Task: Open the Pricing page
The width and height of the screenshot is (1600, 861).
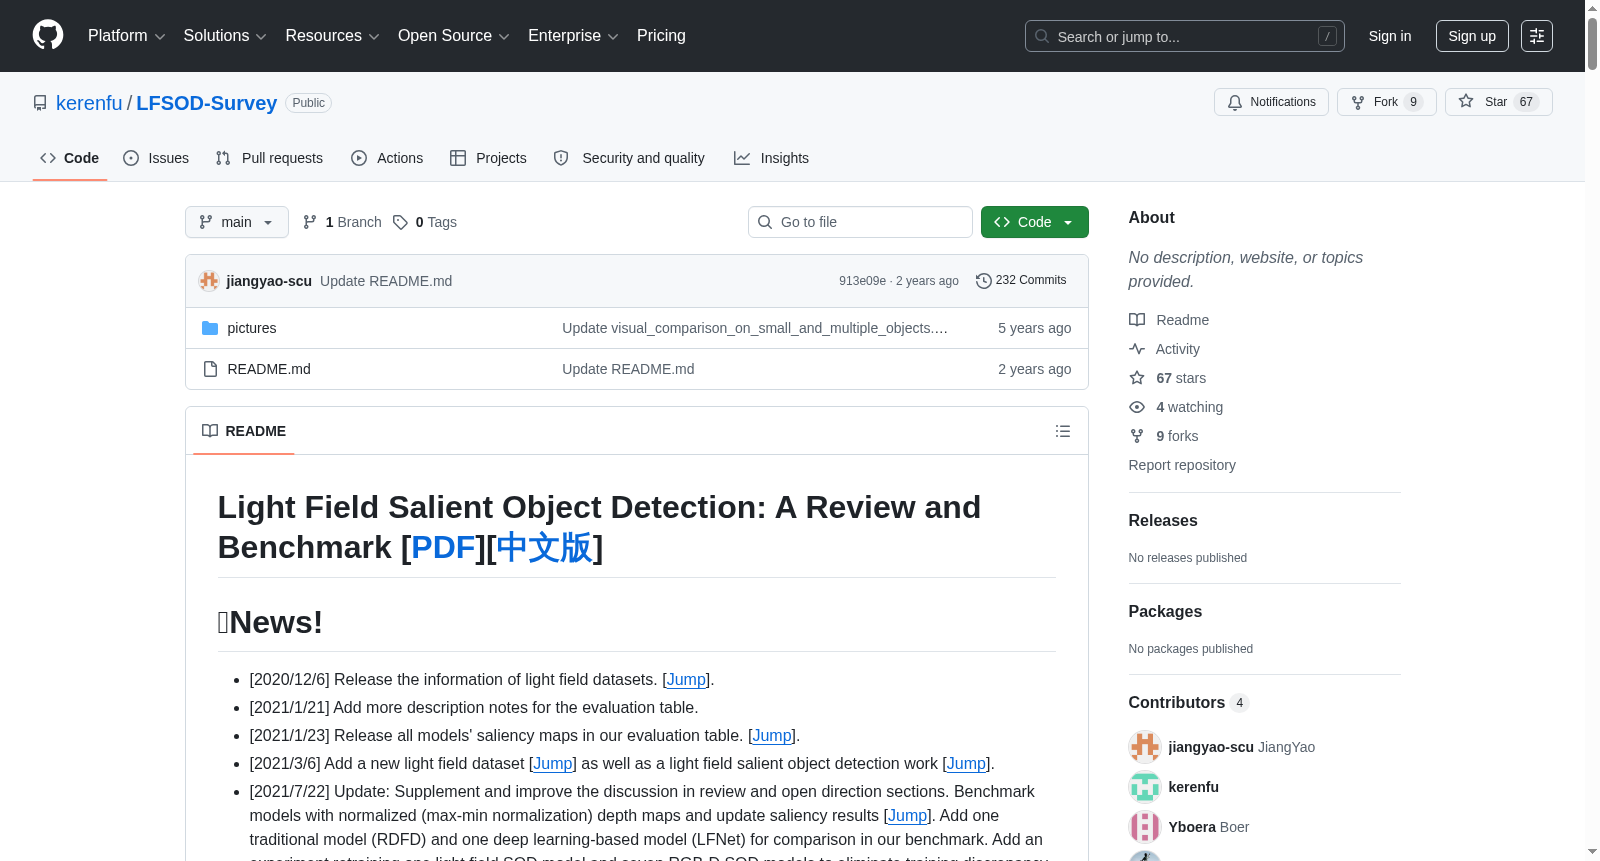Action: click(661, 36)
